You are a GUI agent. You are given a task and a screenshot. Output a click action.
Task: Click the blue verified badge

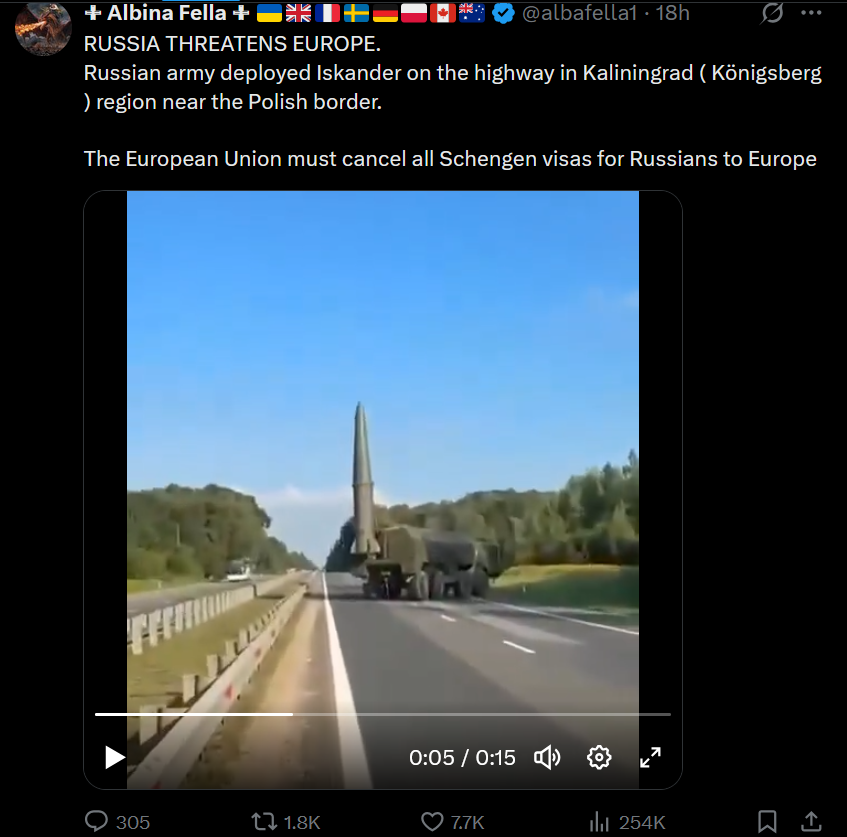tap(503, 14)
